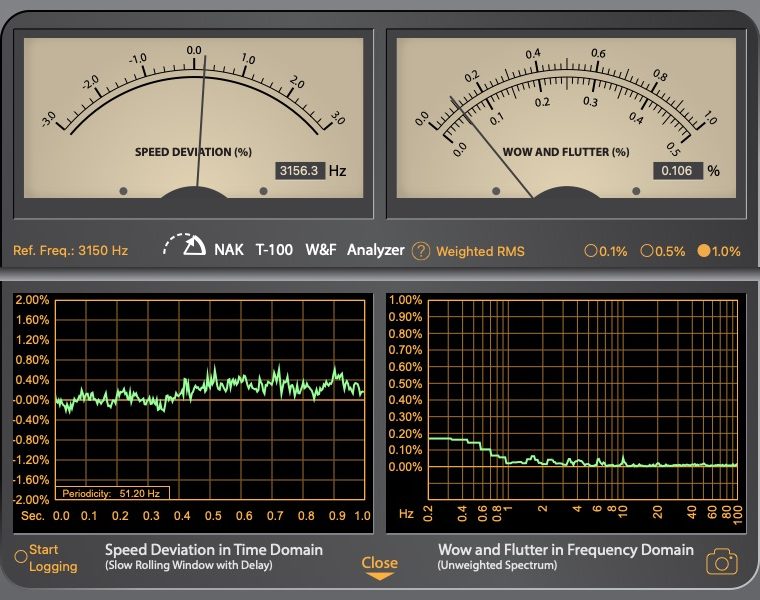The image size is (760, 600).
Task: Click the W&F Analyzer title text
Action: [x=354, y=250]
